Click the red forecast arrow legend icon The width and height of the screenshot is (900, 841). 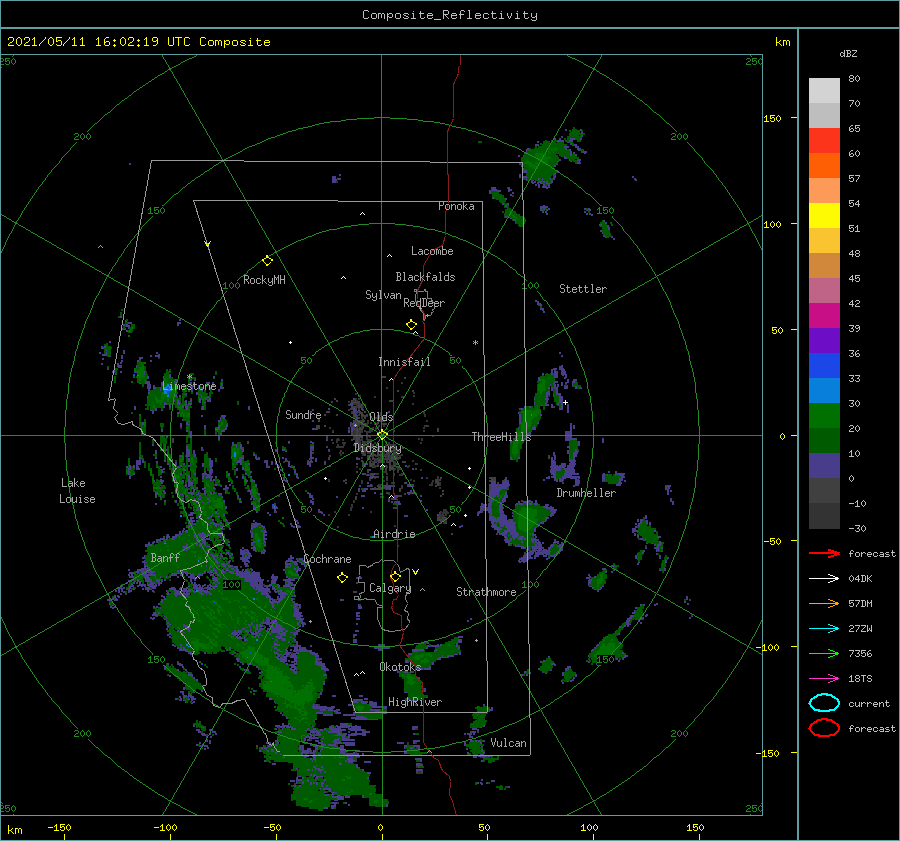coord(824,553)
